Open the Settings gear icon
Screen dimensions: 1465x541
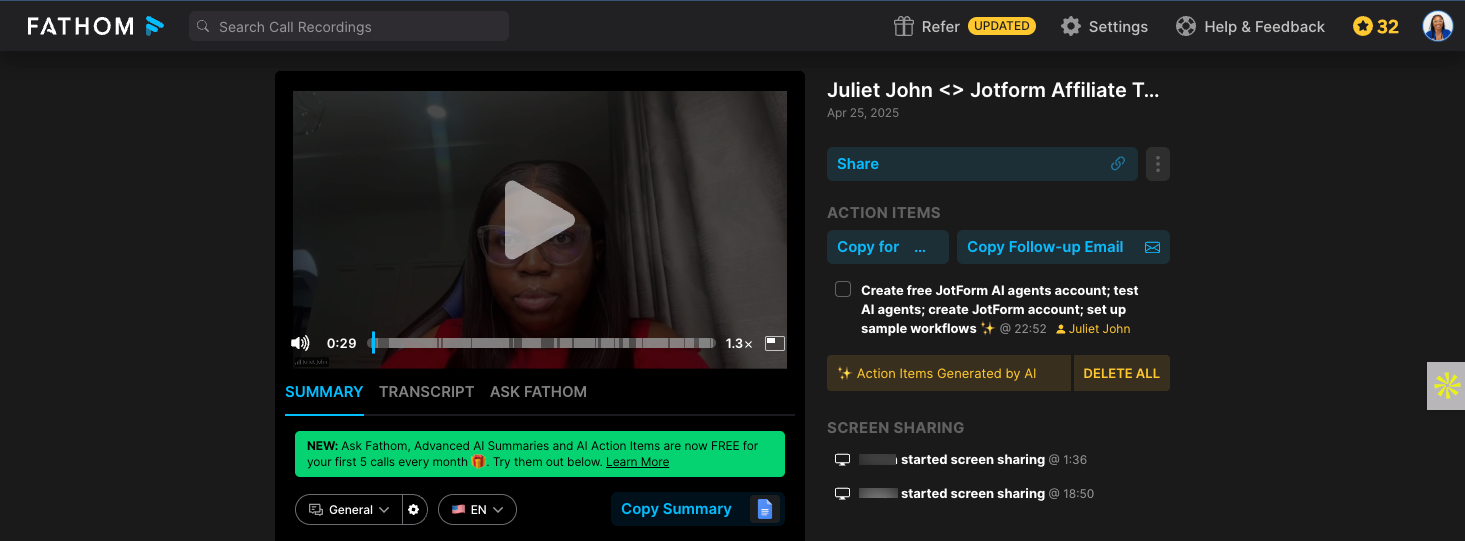coord(1071,26)
